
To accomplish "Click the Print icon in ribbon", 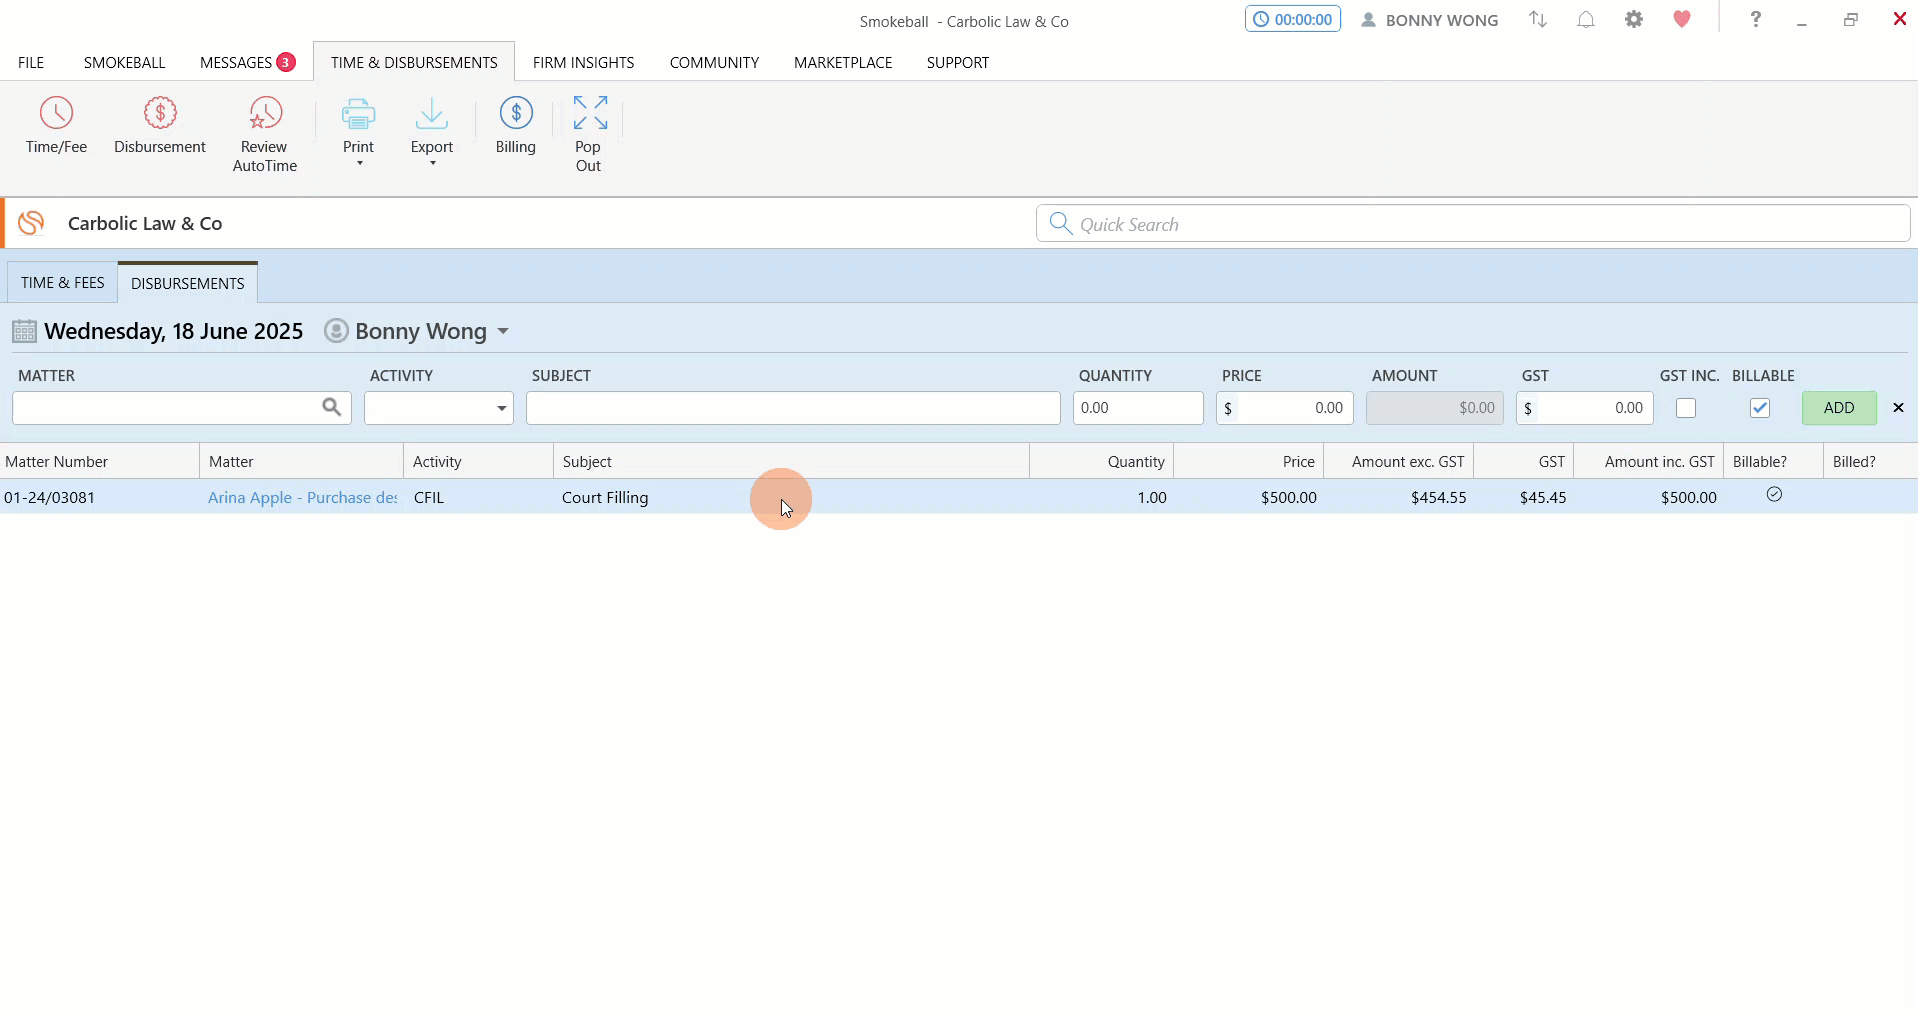I will click(x=358, y=114).
